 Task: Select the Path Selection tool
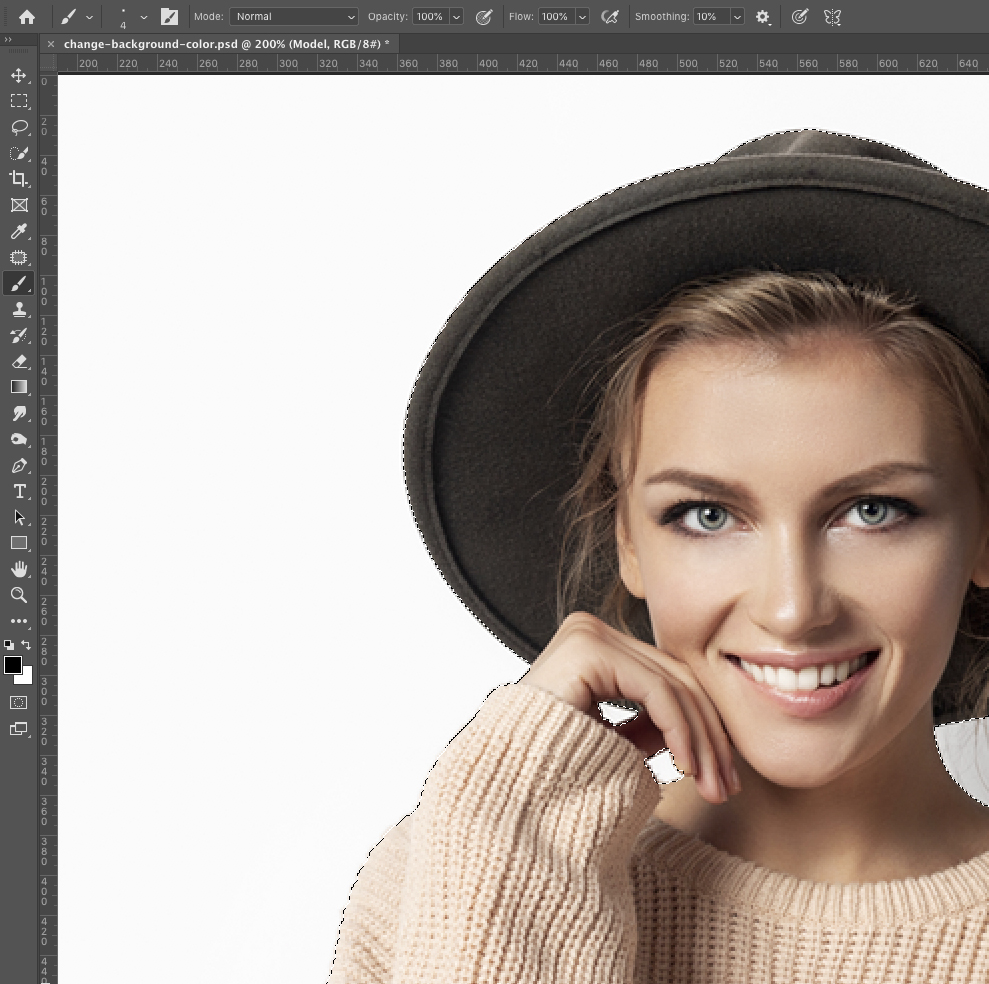coord(19,518)
